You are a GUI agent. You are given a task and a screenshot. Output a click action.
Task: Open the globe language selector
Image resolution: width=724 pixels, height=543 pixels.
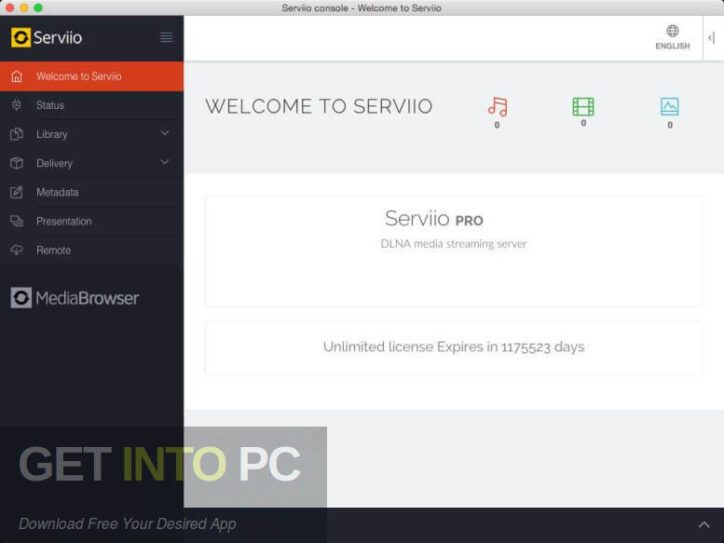pyautogui.click(x=672, y=31)
